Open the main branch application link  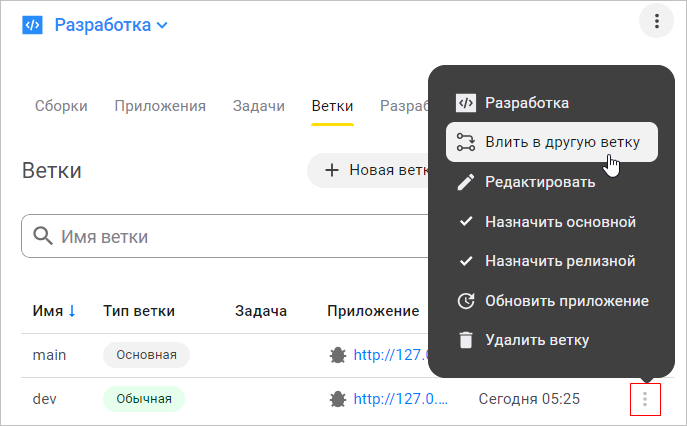[x=391, y=355]
